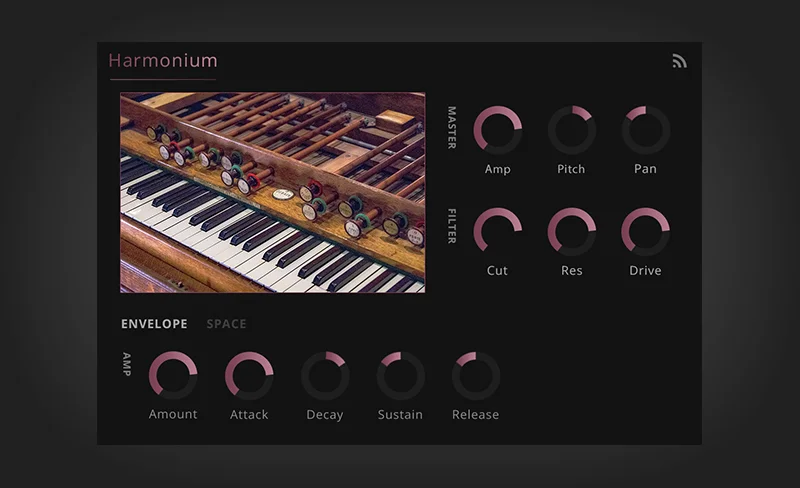Viewport: 800px width, 488px height.
Task: Click the 'Drive' label text
Action: tap(645, 270)
